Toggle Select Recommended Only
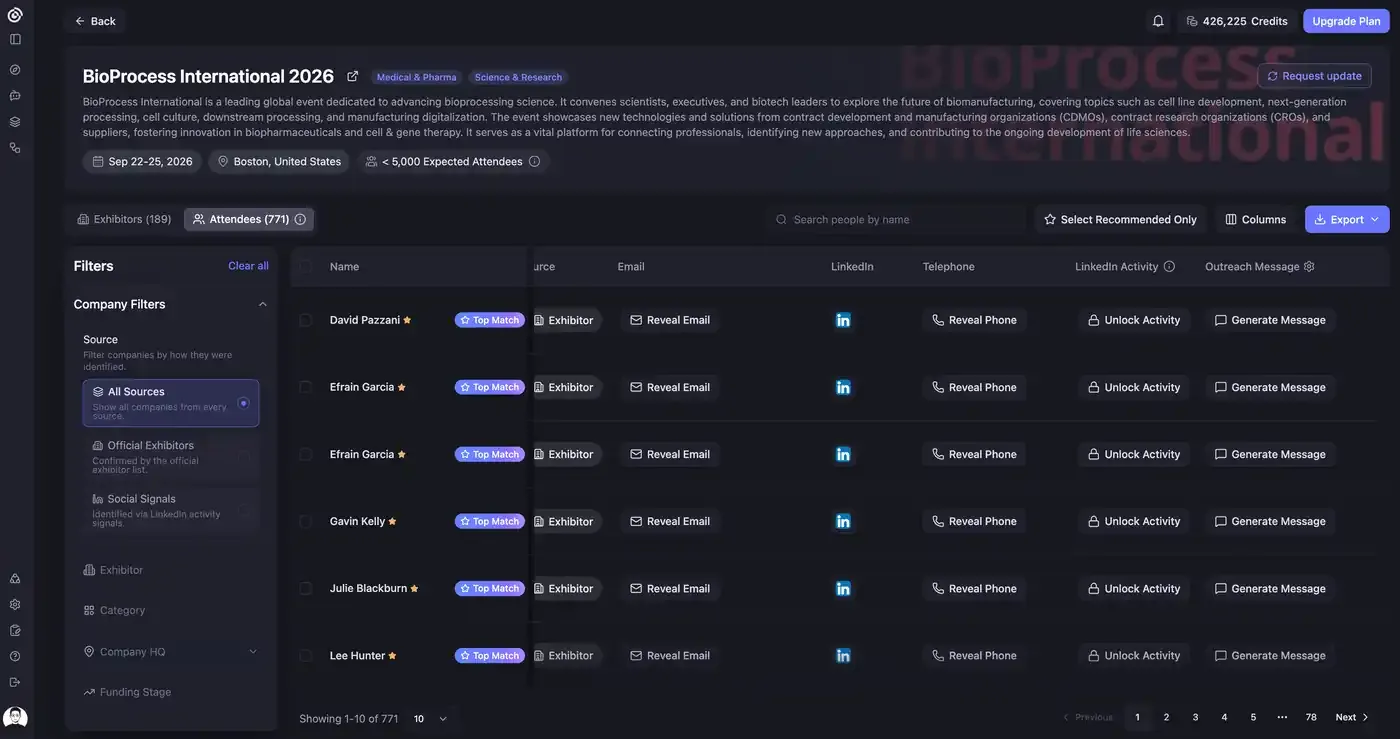 [x=1120, y=219]
